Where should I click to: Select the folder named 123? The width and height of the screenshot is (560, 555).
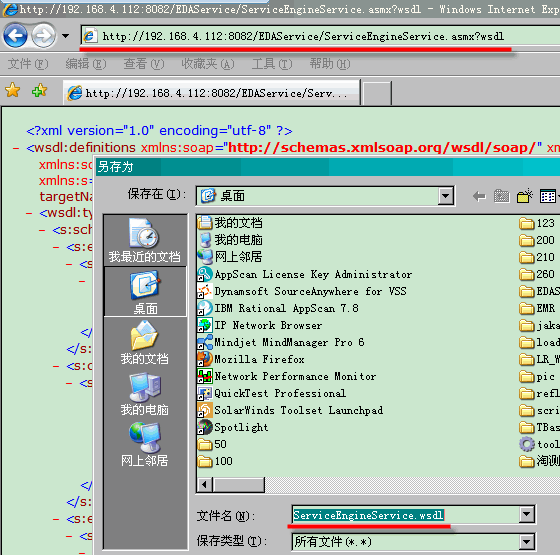click(537, 223)
